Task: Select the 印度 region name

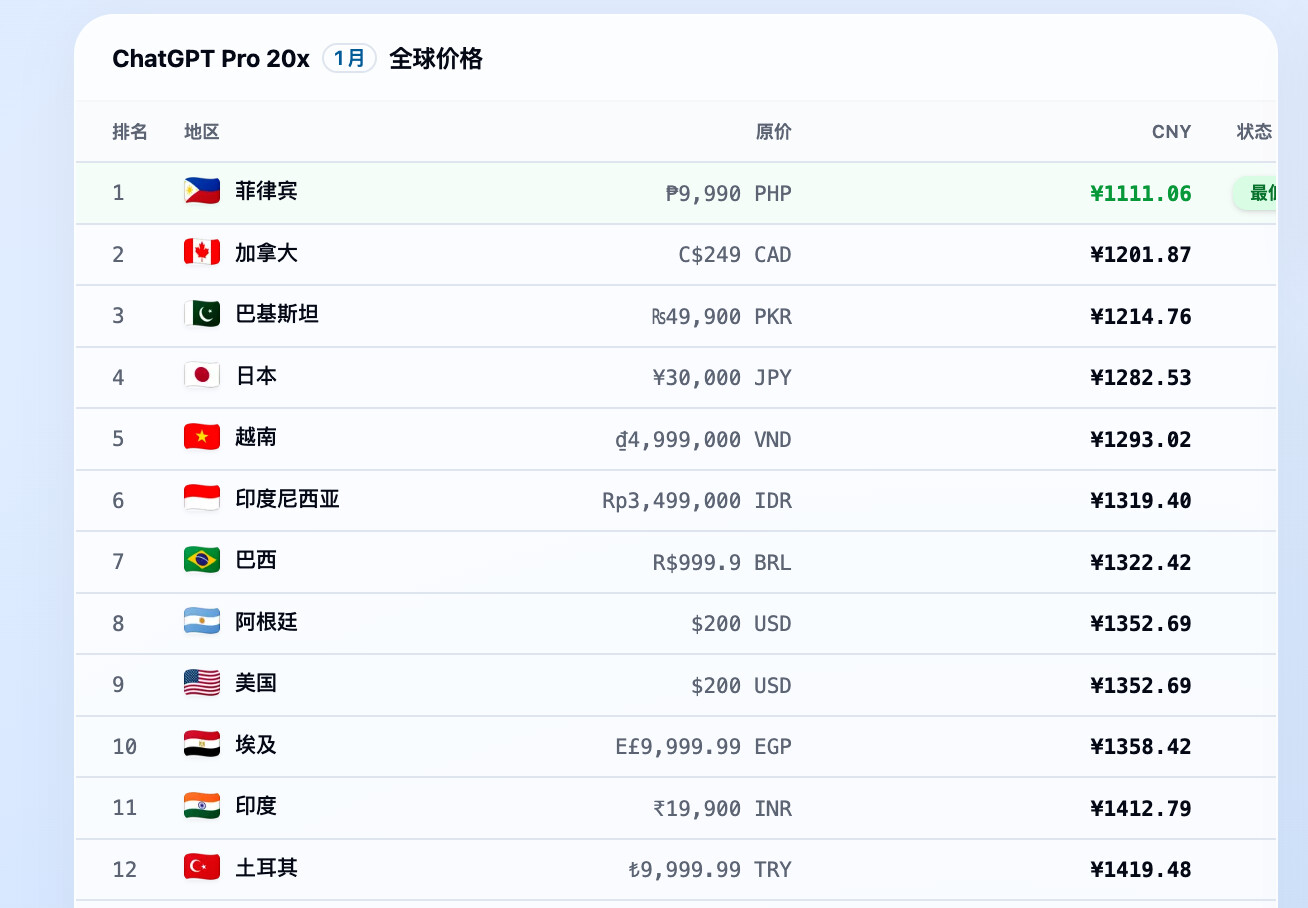Action: pyautogui.click(x=256, y=806)
